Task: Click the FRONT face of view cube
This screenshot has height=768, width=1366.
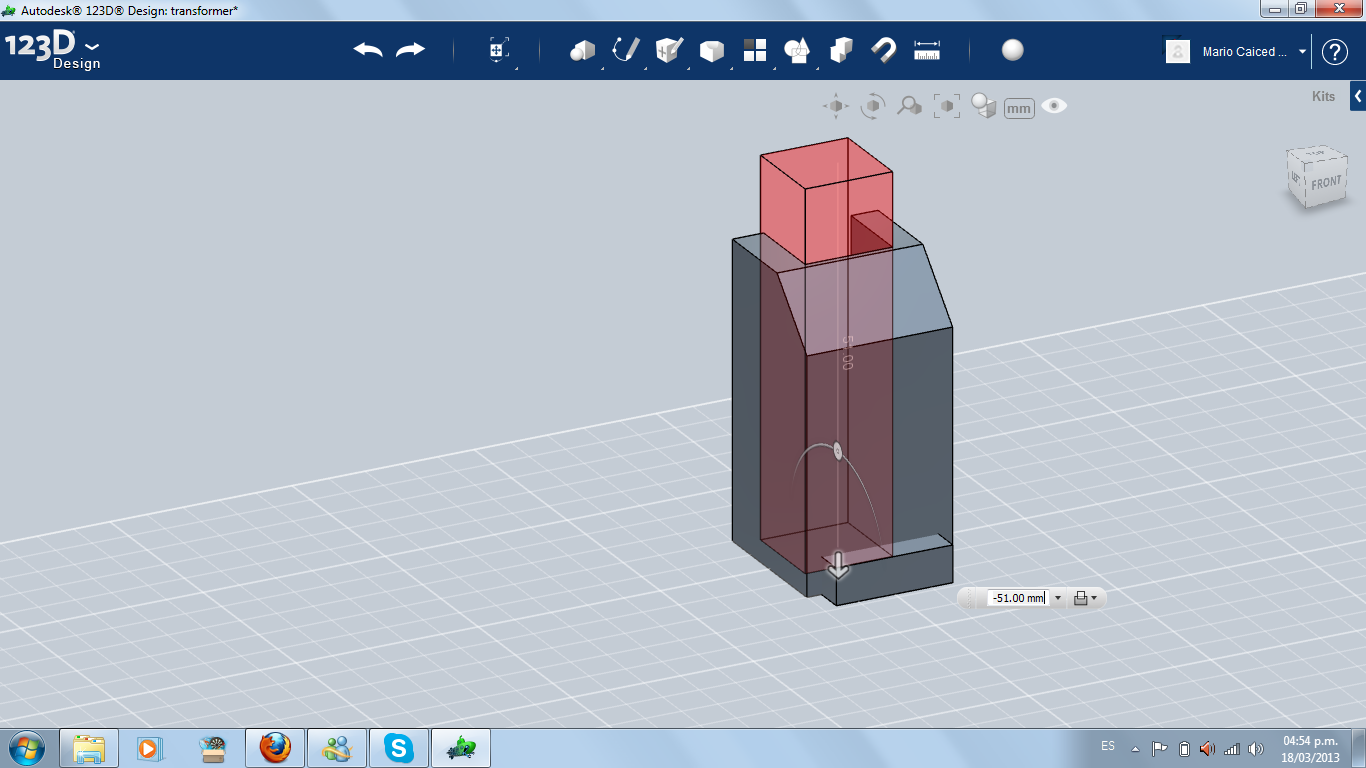Action: (1325, 183)
